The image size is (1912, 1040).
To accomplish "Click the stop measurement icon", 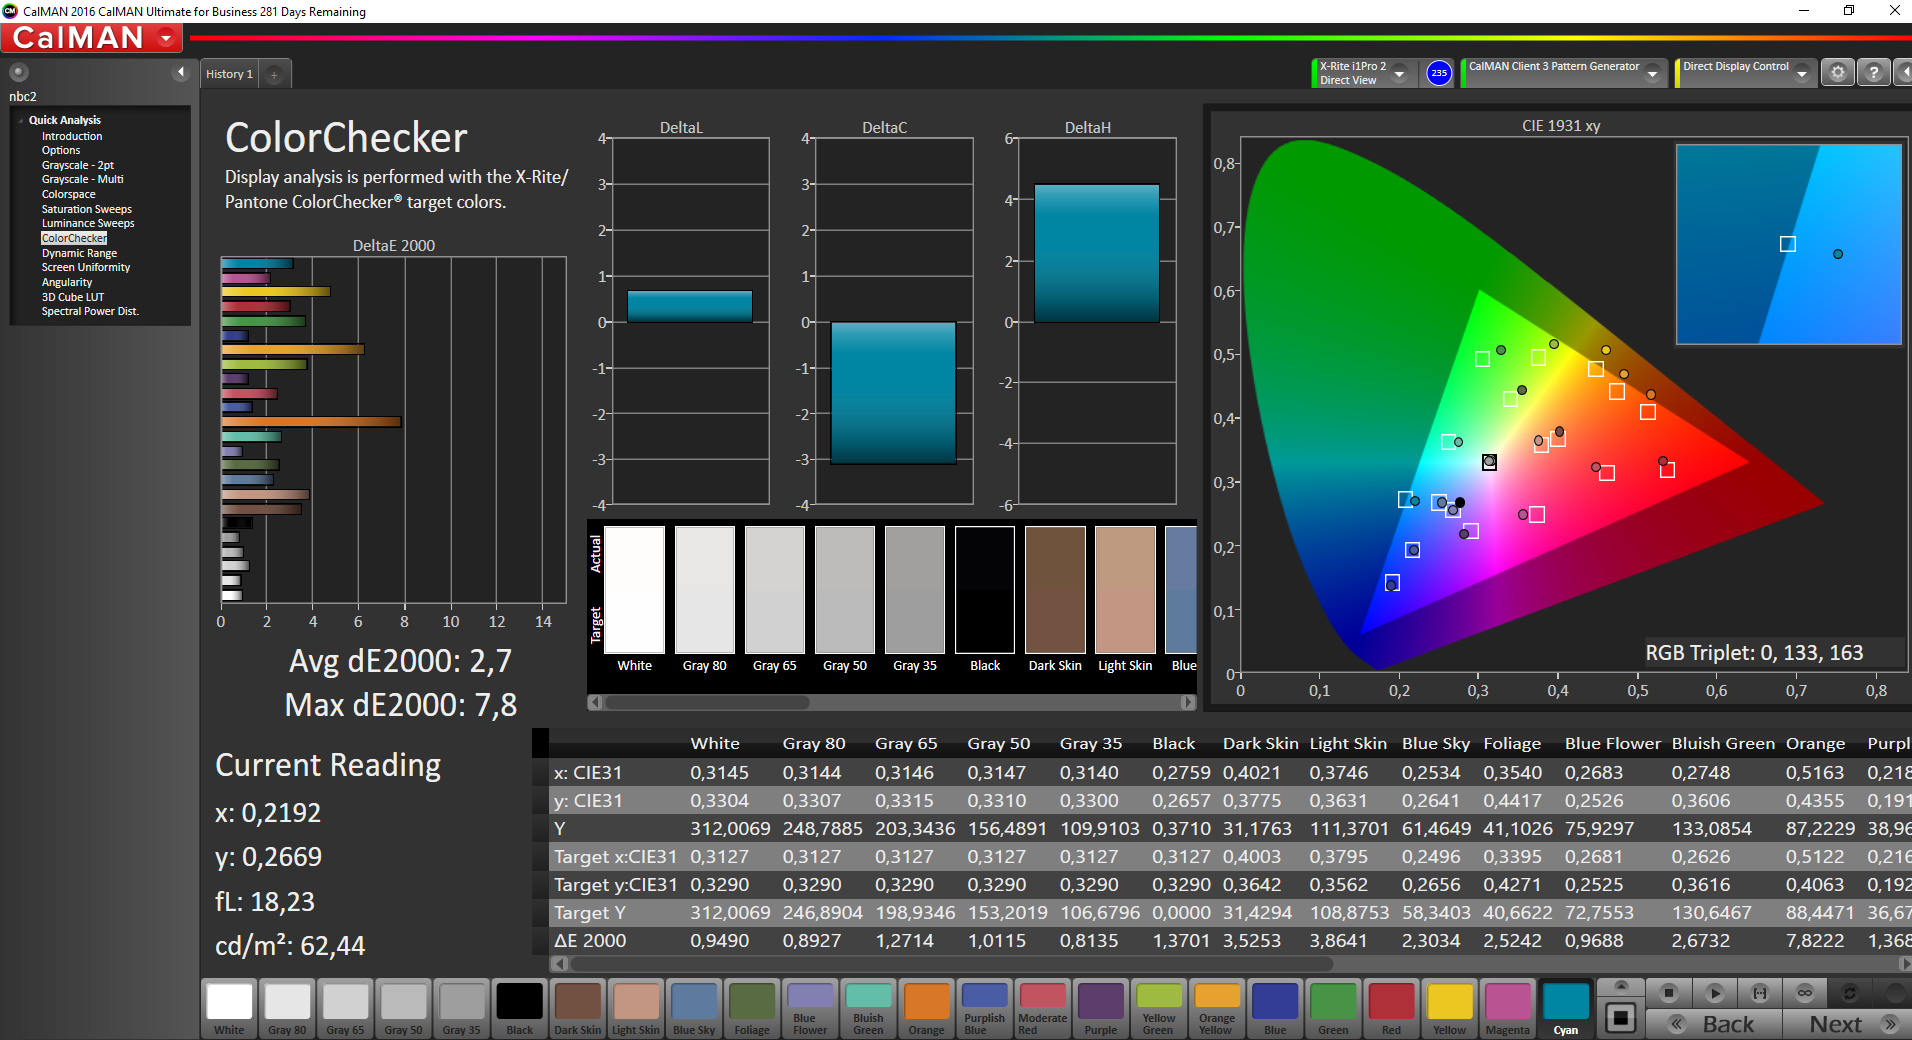I will coord(1668,993).
